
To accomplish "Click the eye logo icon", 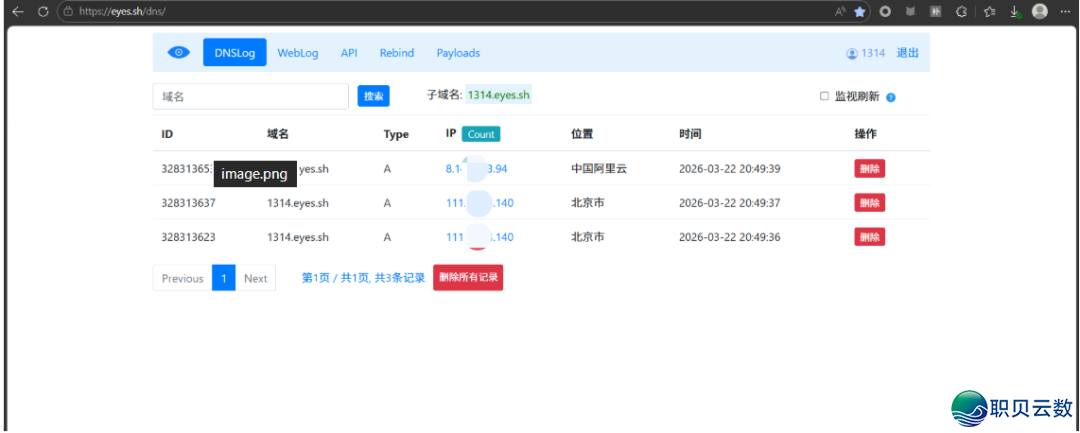I will click(179, 53).
